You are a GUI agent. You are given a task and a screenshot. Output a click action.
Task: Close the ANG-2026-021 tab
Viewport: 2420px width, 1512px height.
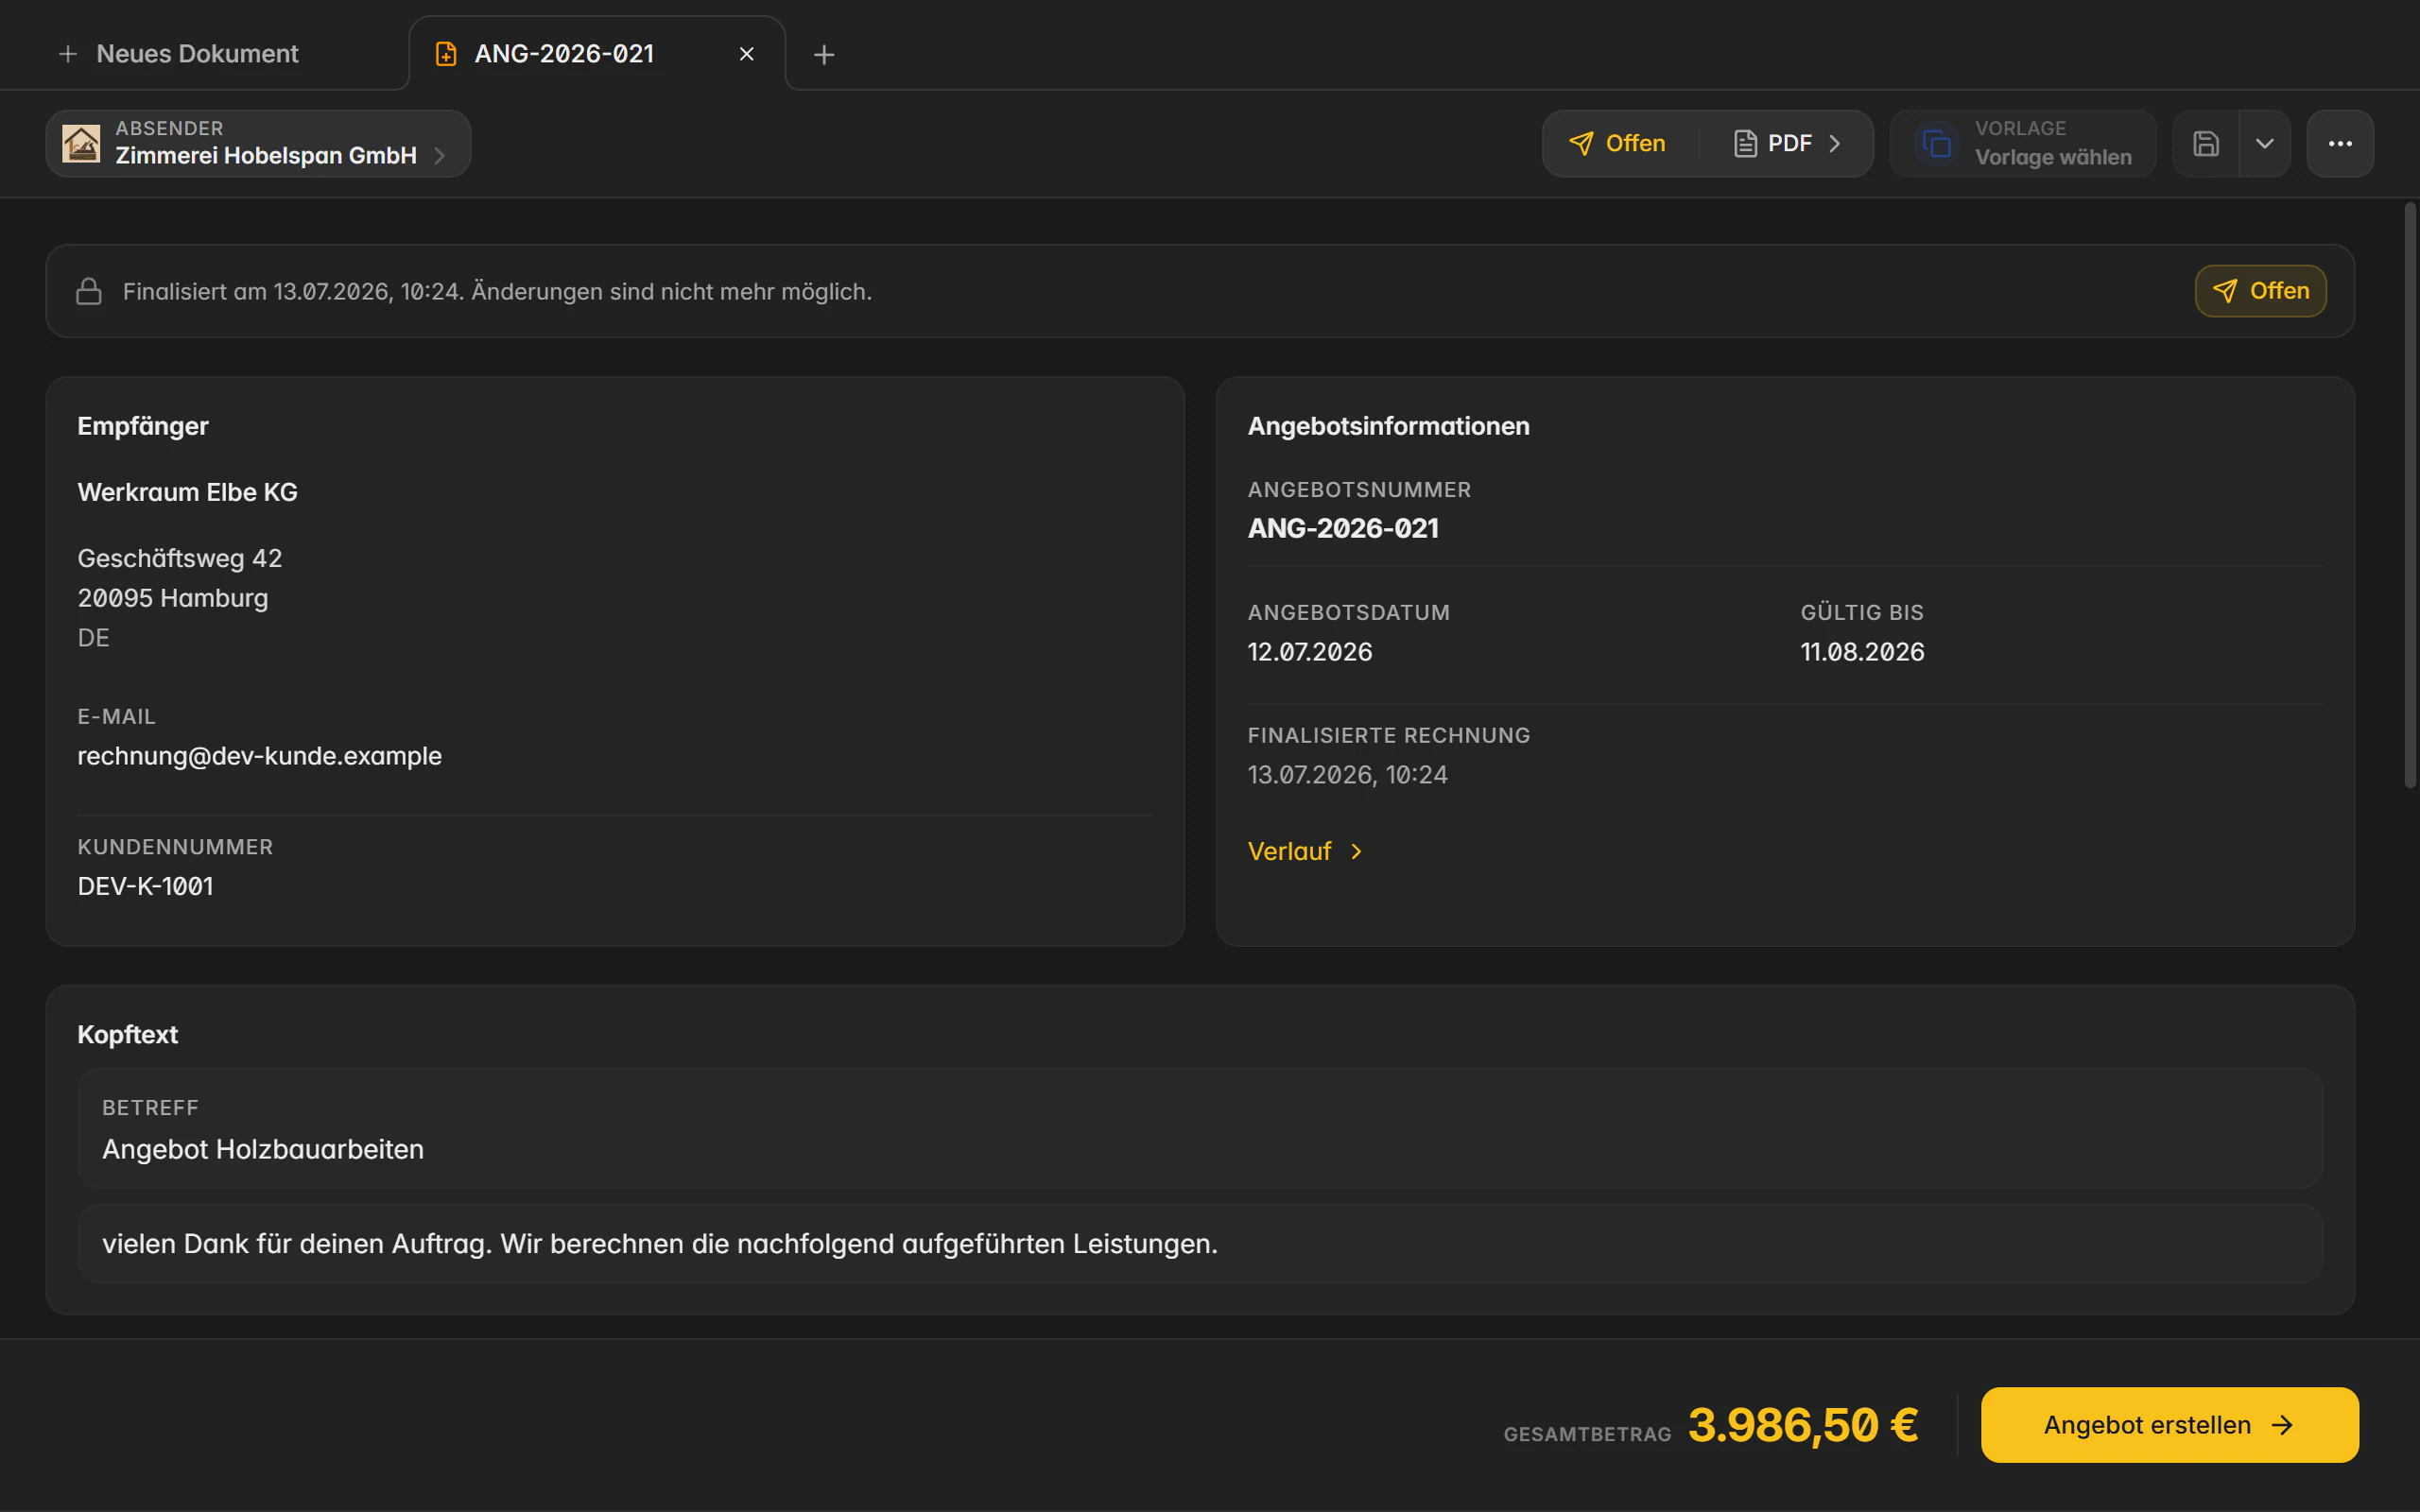pyautogui.click(x=746, y=54)
